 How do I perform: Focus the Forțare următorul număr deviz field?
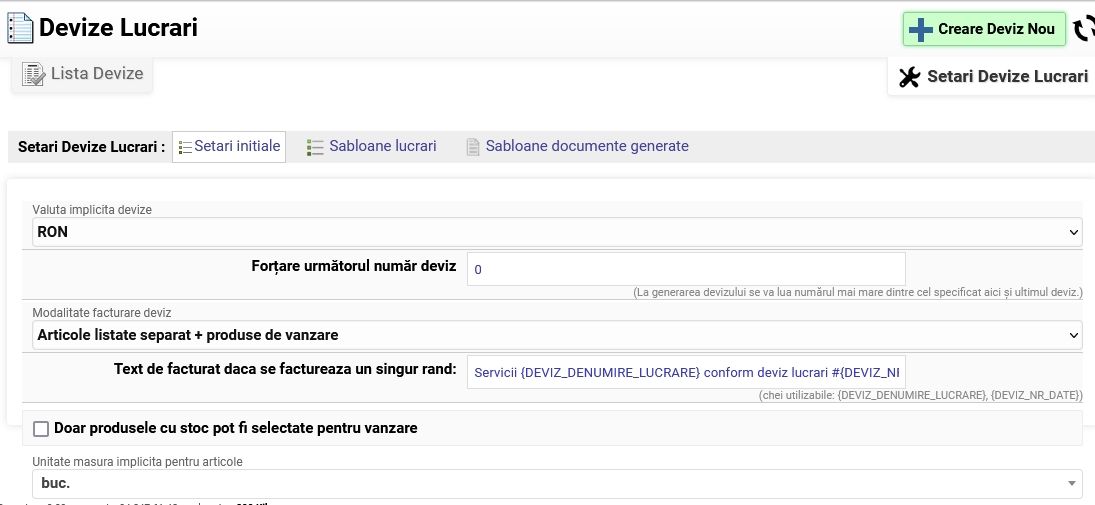tap(685, 269)
